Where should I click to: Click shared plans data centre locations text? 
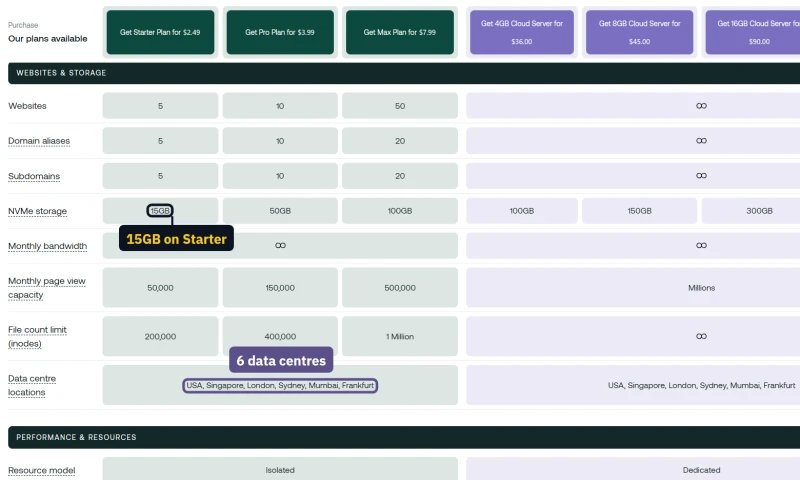(x=280, y=385)
